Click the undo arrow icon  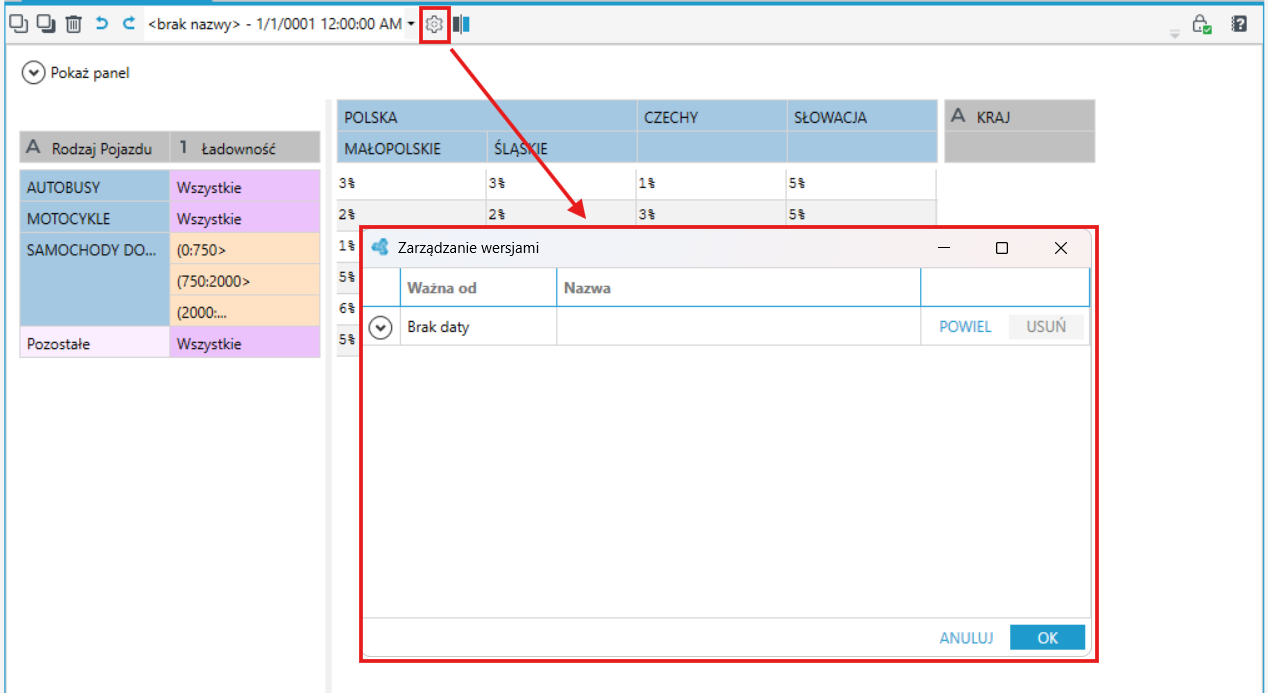coord(102,23)
